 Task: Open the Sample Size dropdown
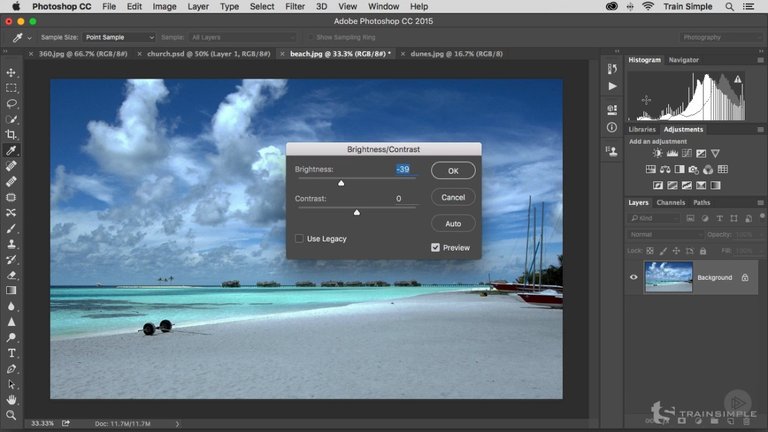coord(119,37)
